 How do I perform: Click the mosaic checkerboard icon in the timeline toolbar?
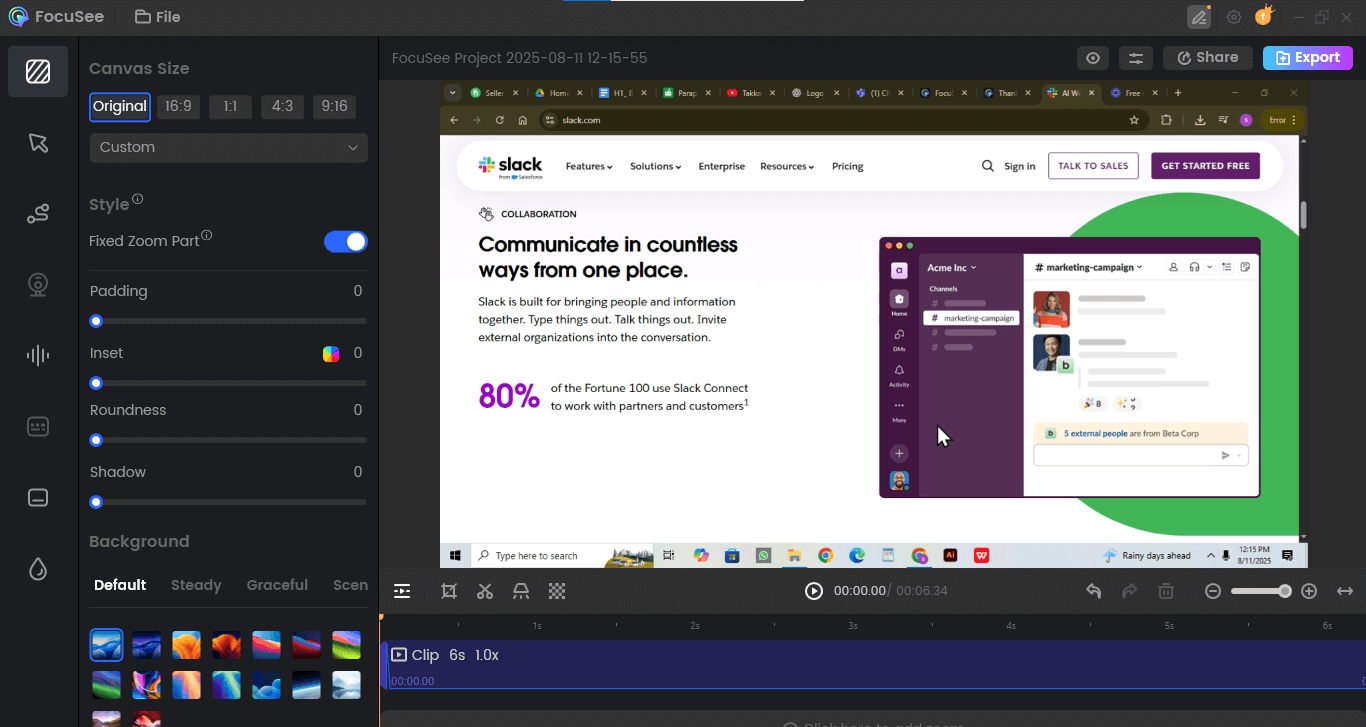[x=557, y=591]
